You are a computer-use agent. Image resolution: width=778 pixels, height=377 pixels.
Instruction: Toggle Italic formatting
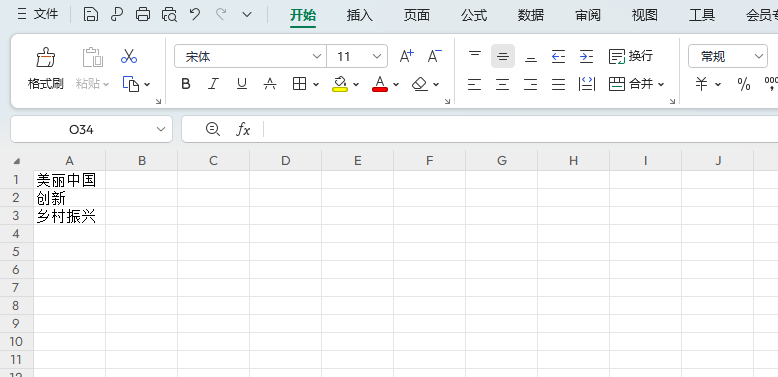coord(213,84)
